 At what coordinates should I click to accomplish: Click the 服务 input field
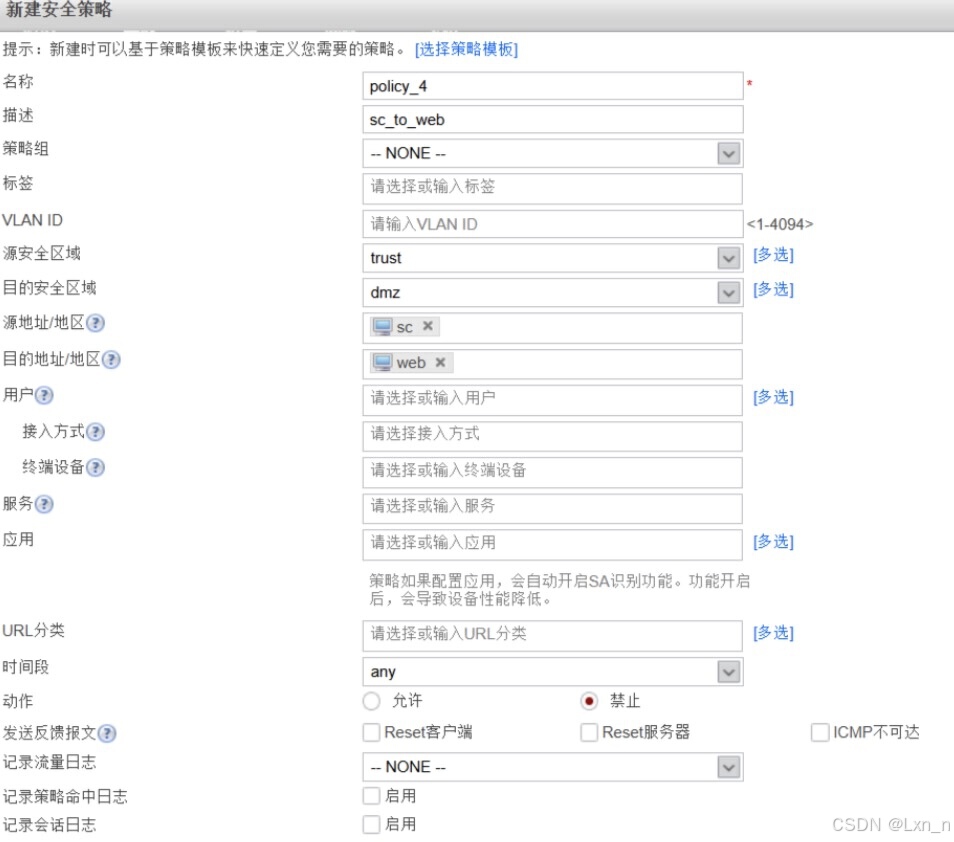point(552,509)
